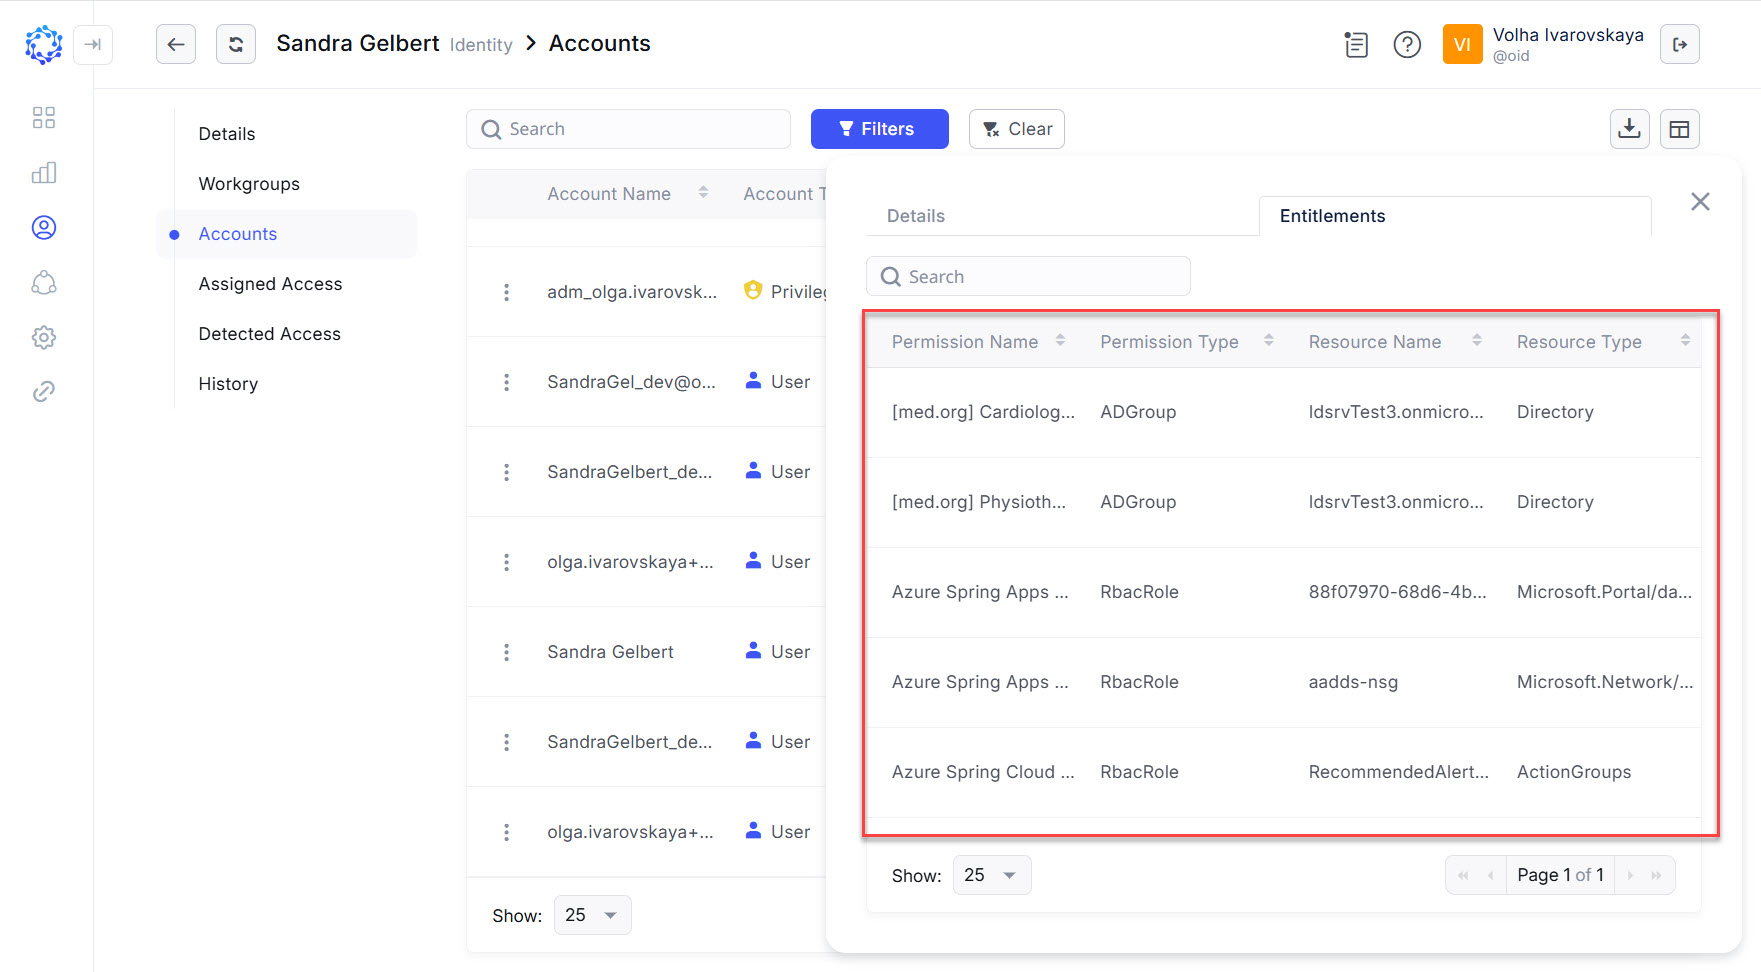Click the refresh page icon
Image resolution: width=1761 pixels, height=972 pixels.
(x=236, y=44)
